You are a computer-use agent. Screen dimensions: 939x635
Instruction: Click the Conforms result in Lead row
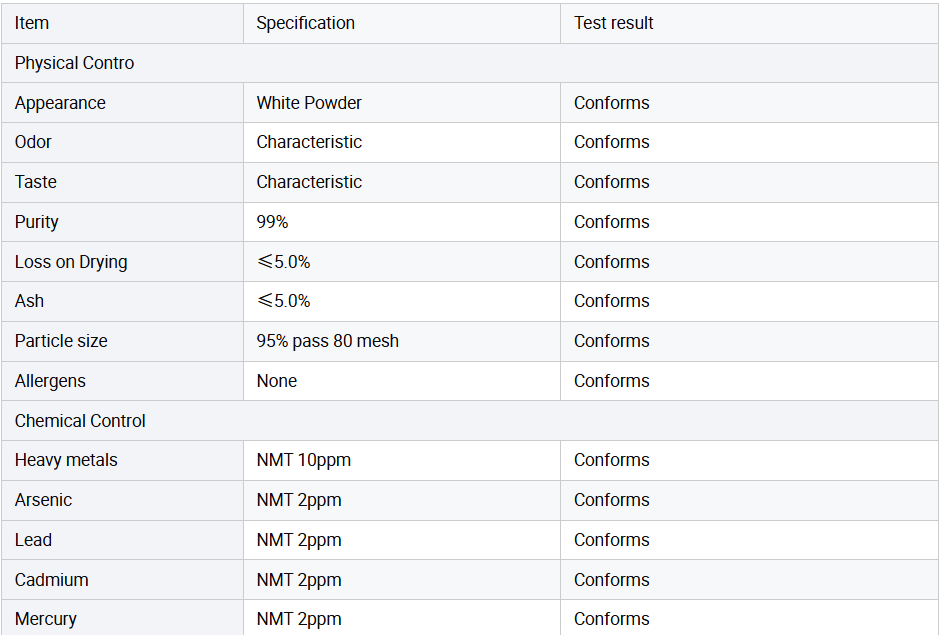click(611, 540)
